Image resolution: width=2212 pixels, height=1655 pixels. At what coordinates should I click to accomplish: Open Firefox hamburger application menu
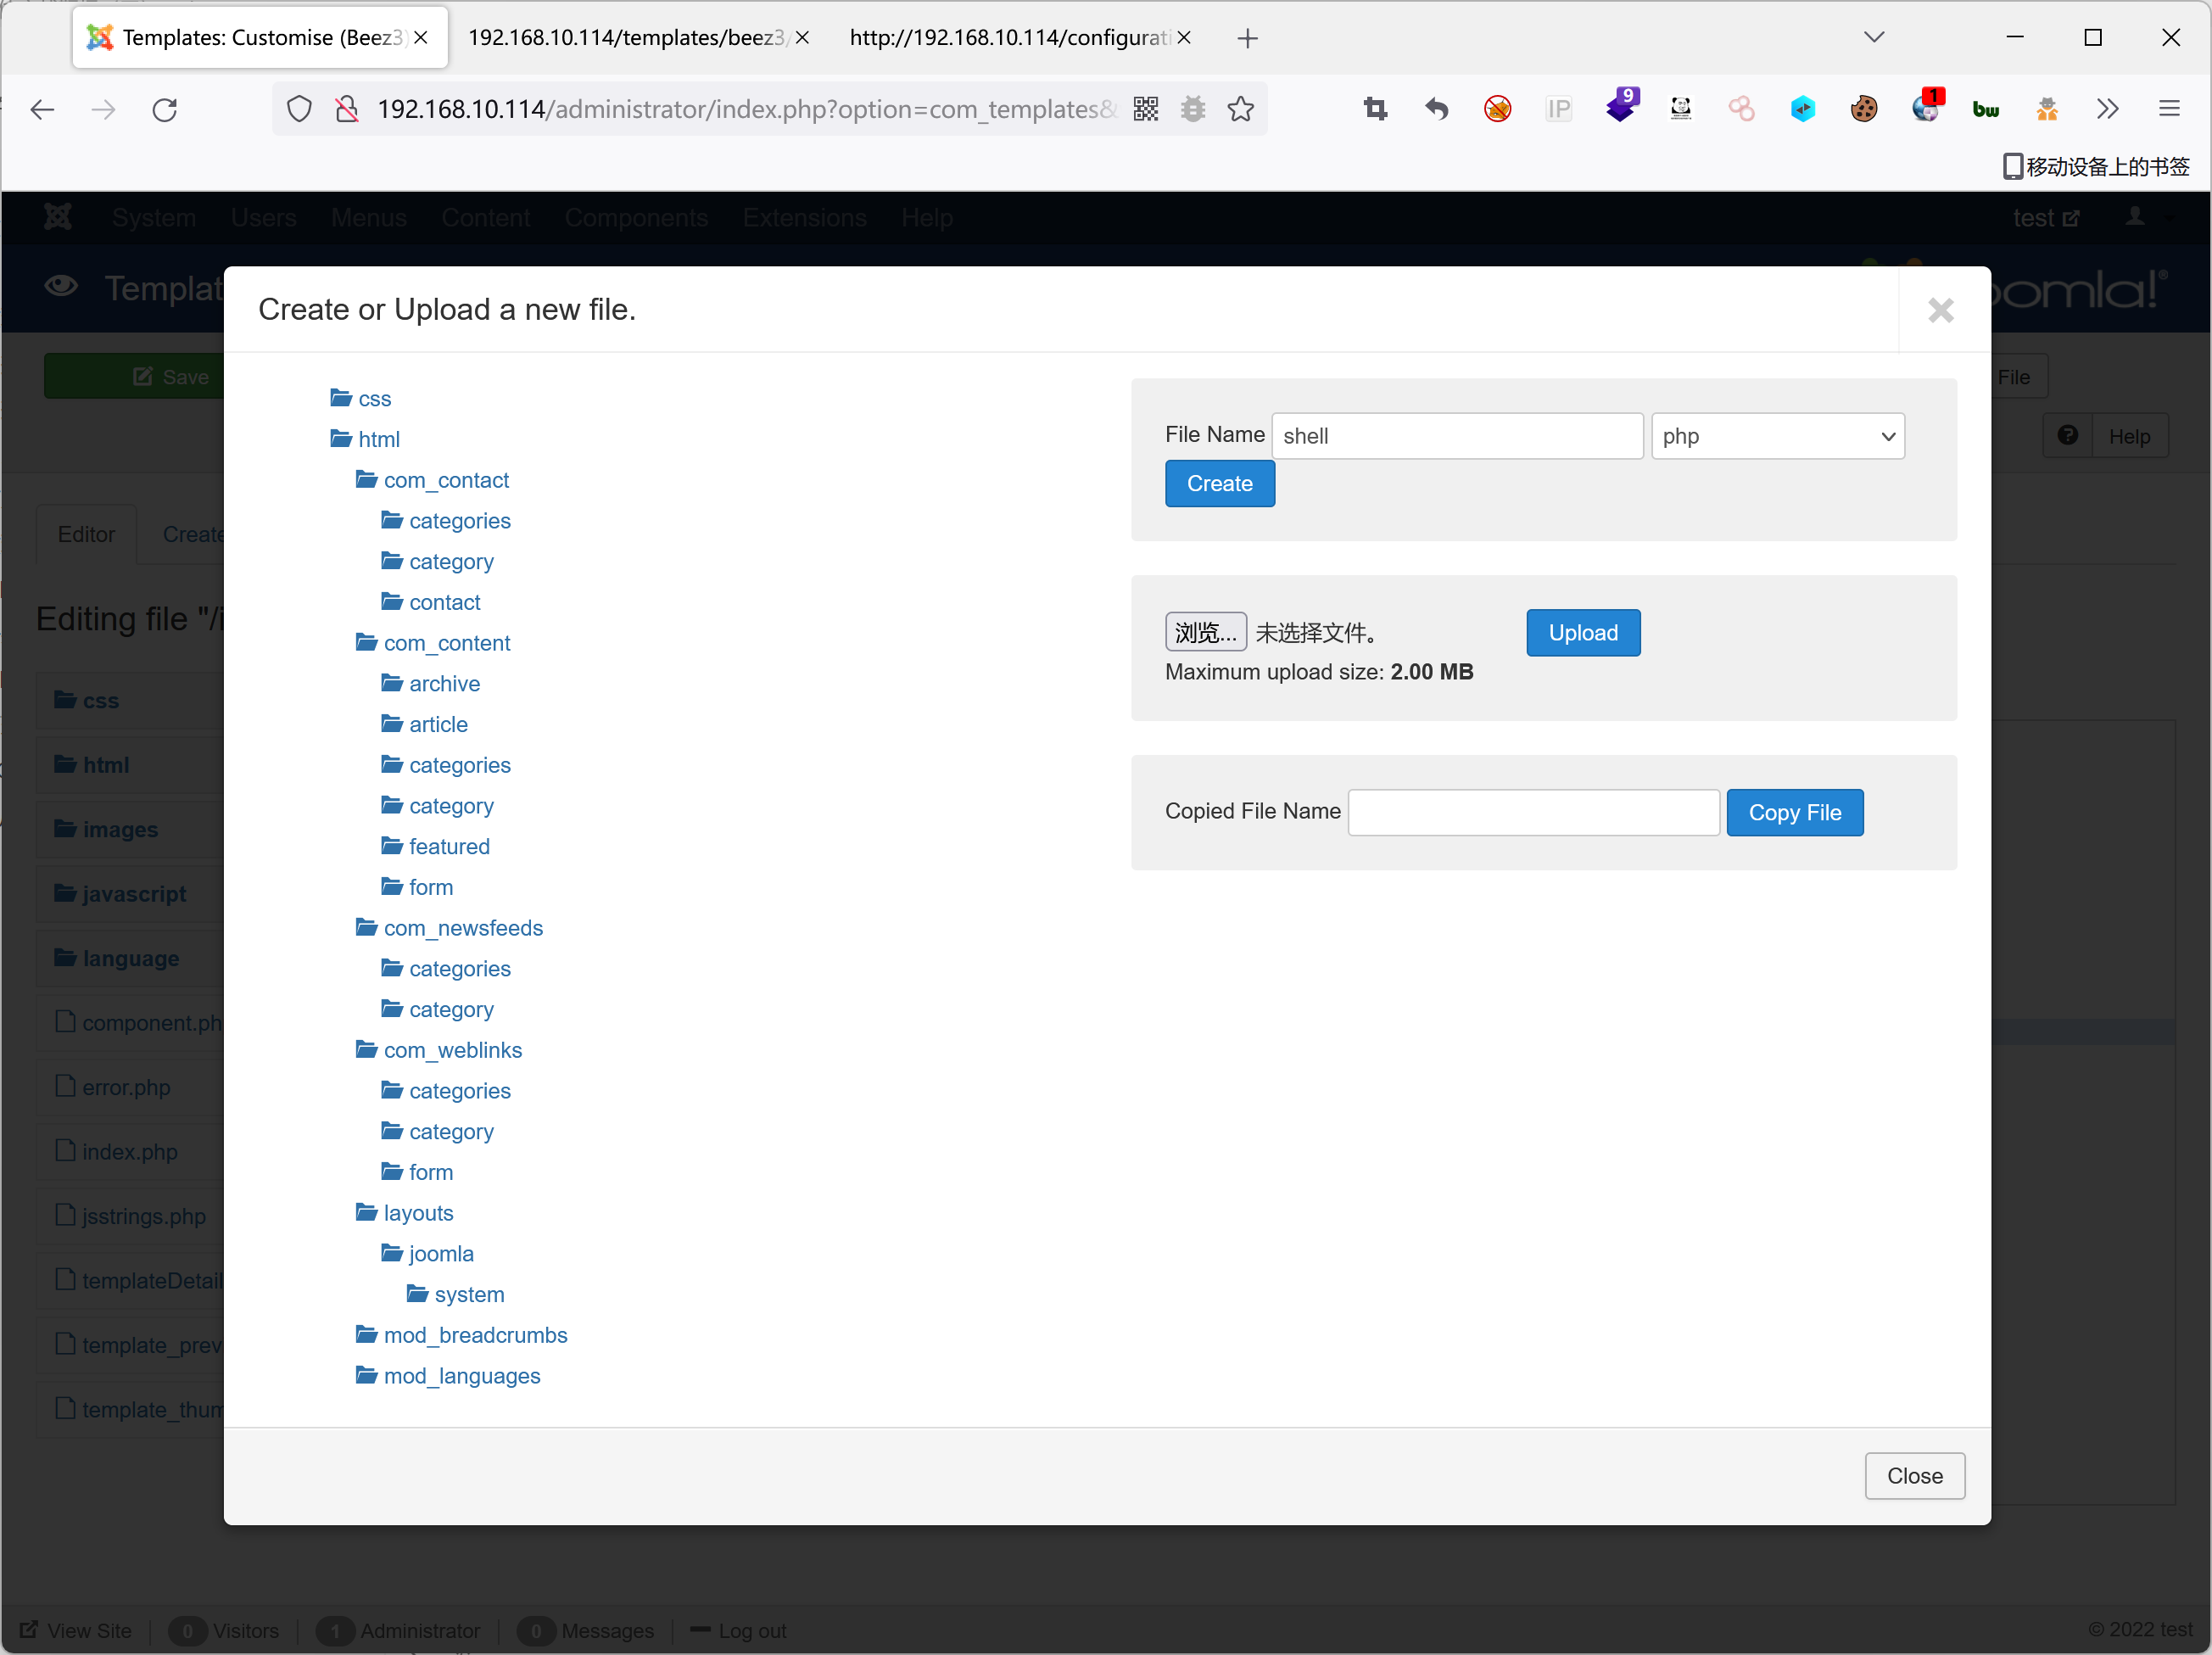(x=2168, y=109)
